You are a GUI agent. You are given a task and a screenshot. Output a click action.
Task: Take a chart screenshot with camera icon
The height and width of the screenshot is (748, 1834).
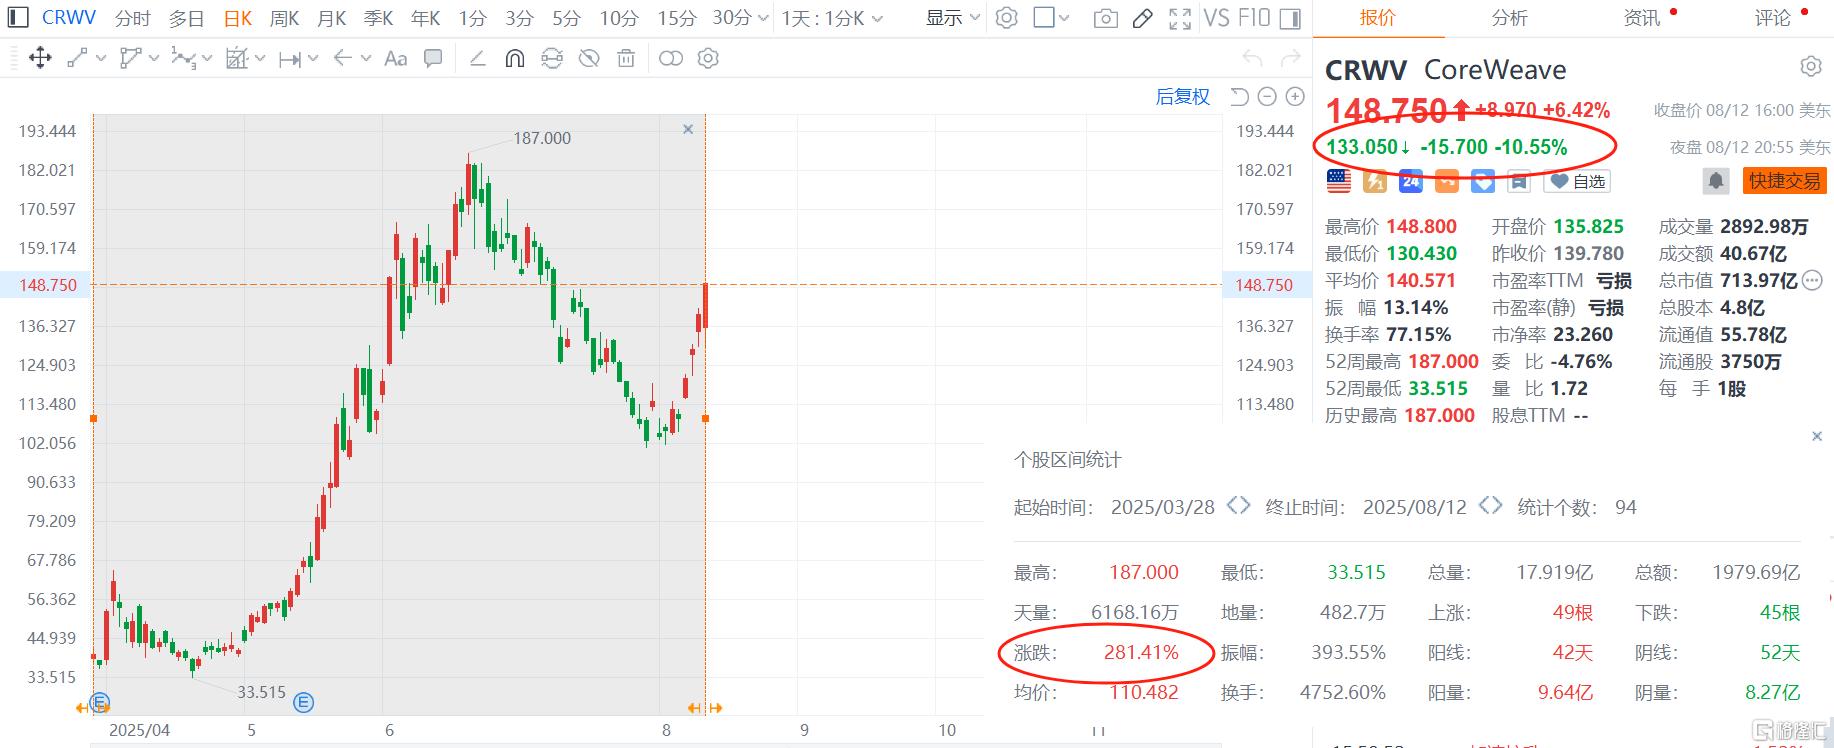coord(1105,18)
